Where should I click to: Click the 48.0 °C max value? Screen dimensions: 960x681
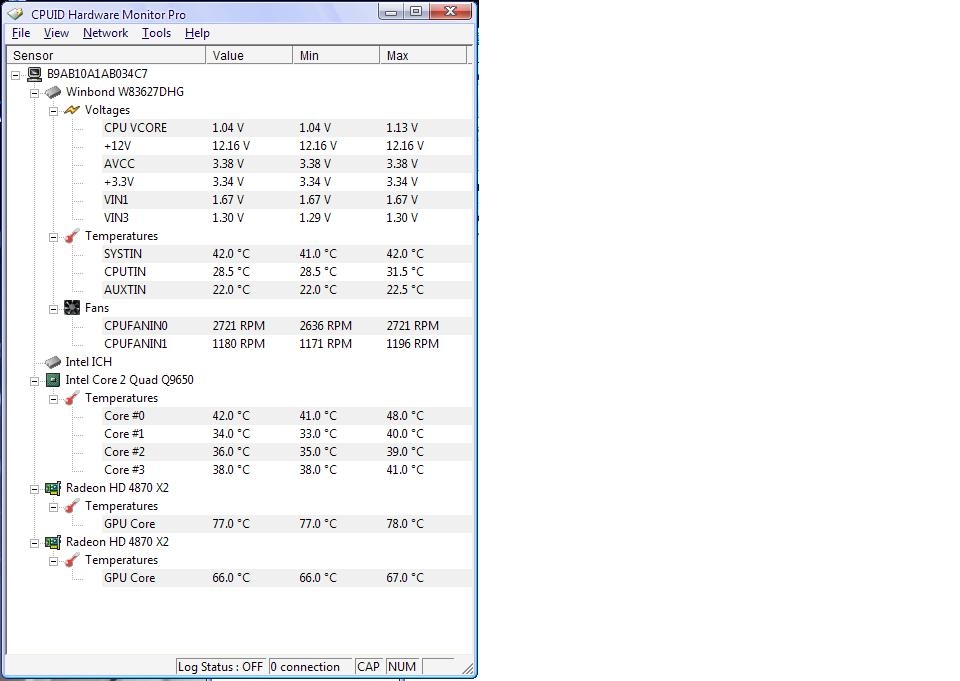(x=405, y=416)
